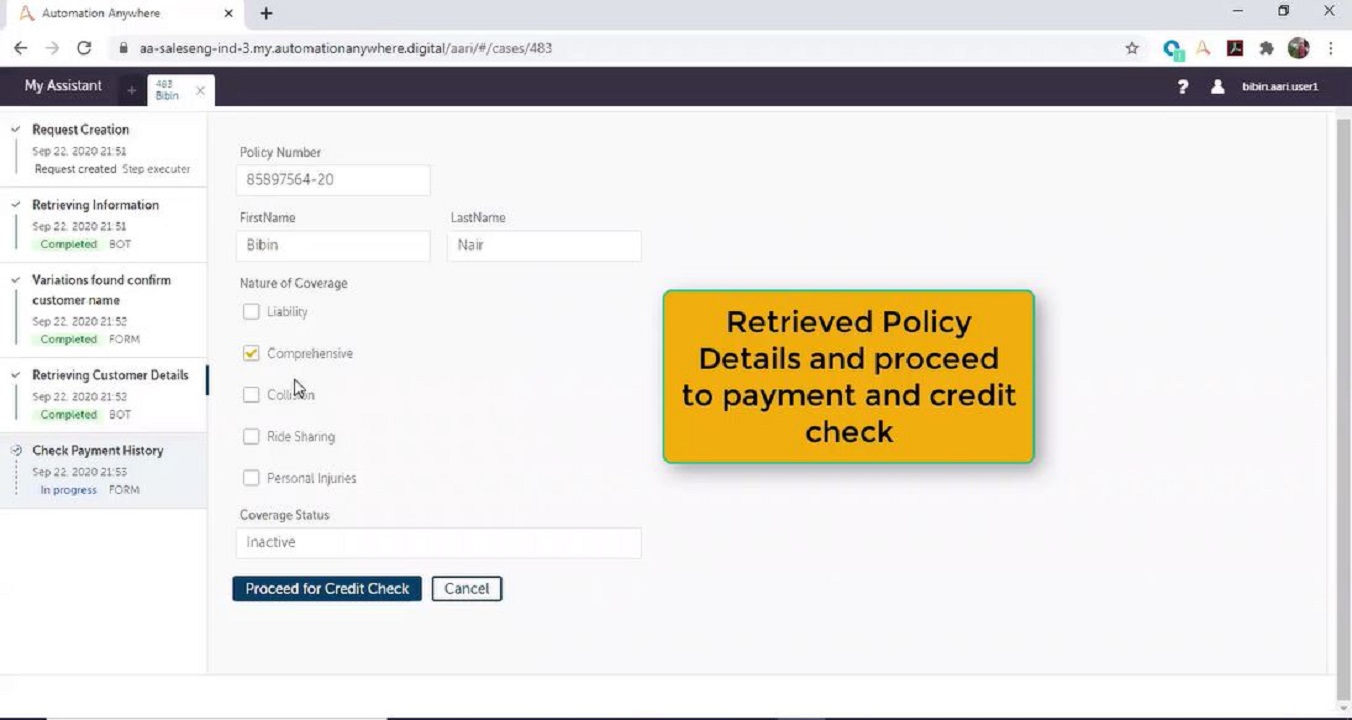Click the Nature of Coverage label

click(294, 283)
